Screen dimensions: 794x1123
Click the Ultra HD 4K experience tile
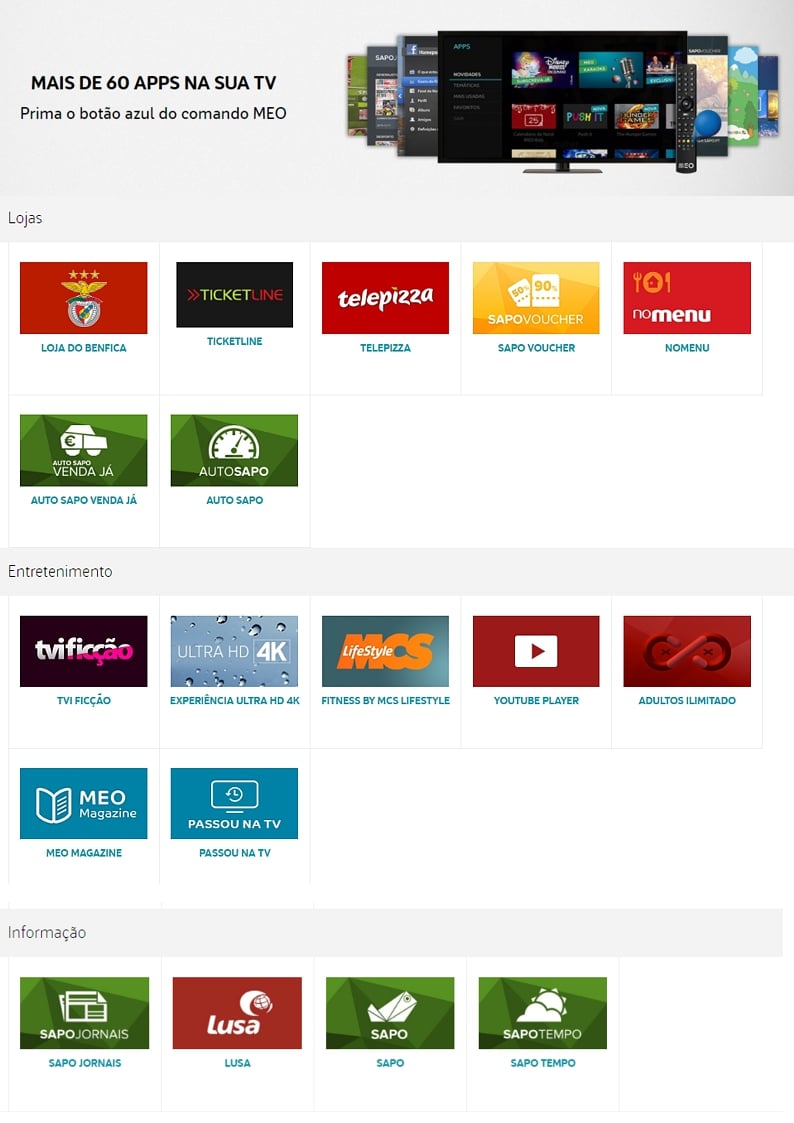click(234, 651)
